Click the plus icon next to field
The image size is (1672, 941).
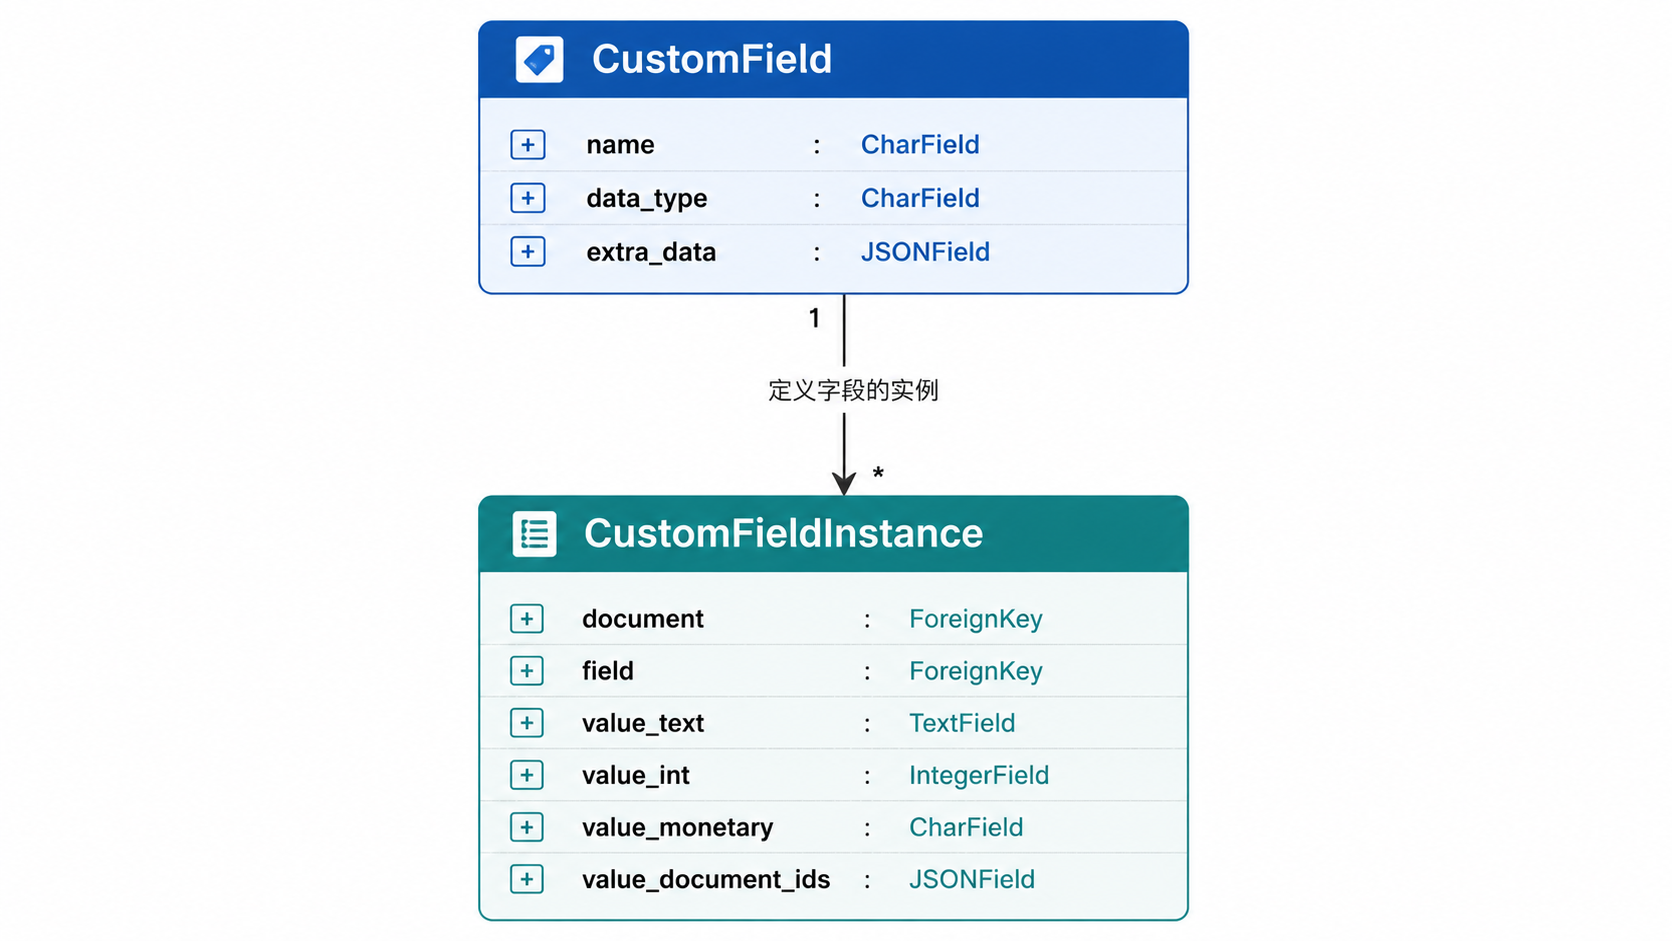pyautogui.click(x=527, y=671)
